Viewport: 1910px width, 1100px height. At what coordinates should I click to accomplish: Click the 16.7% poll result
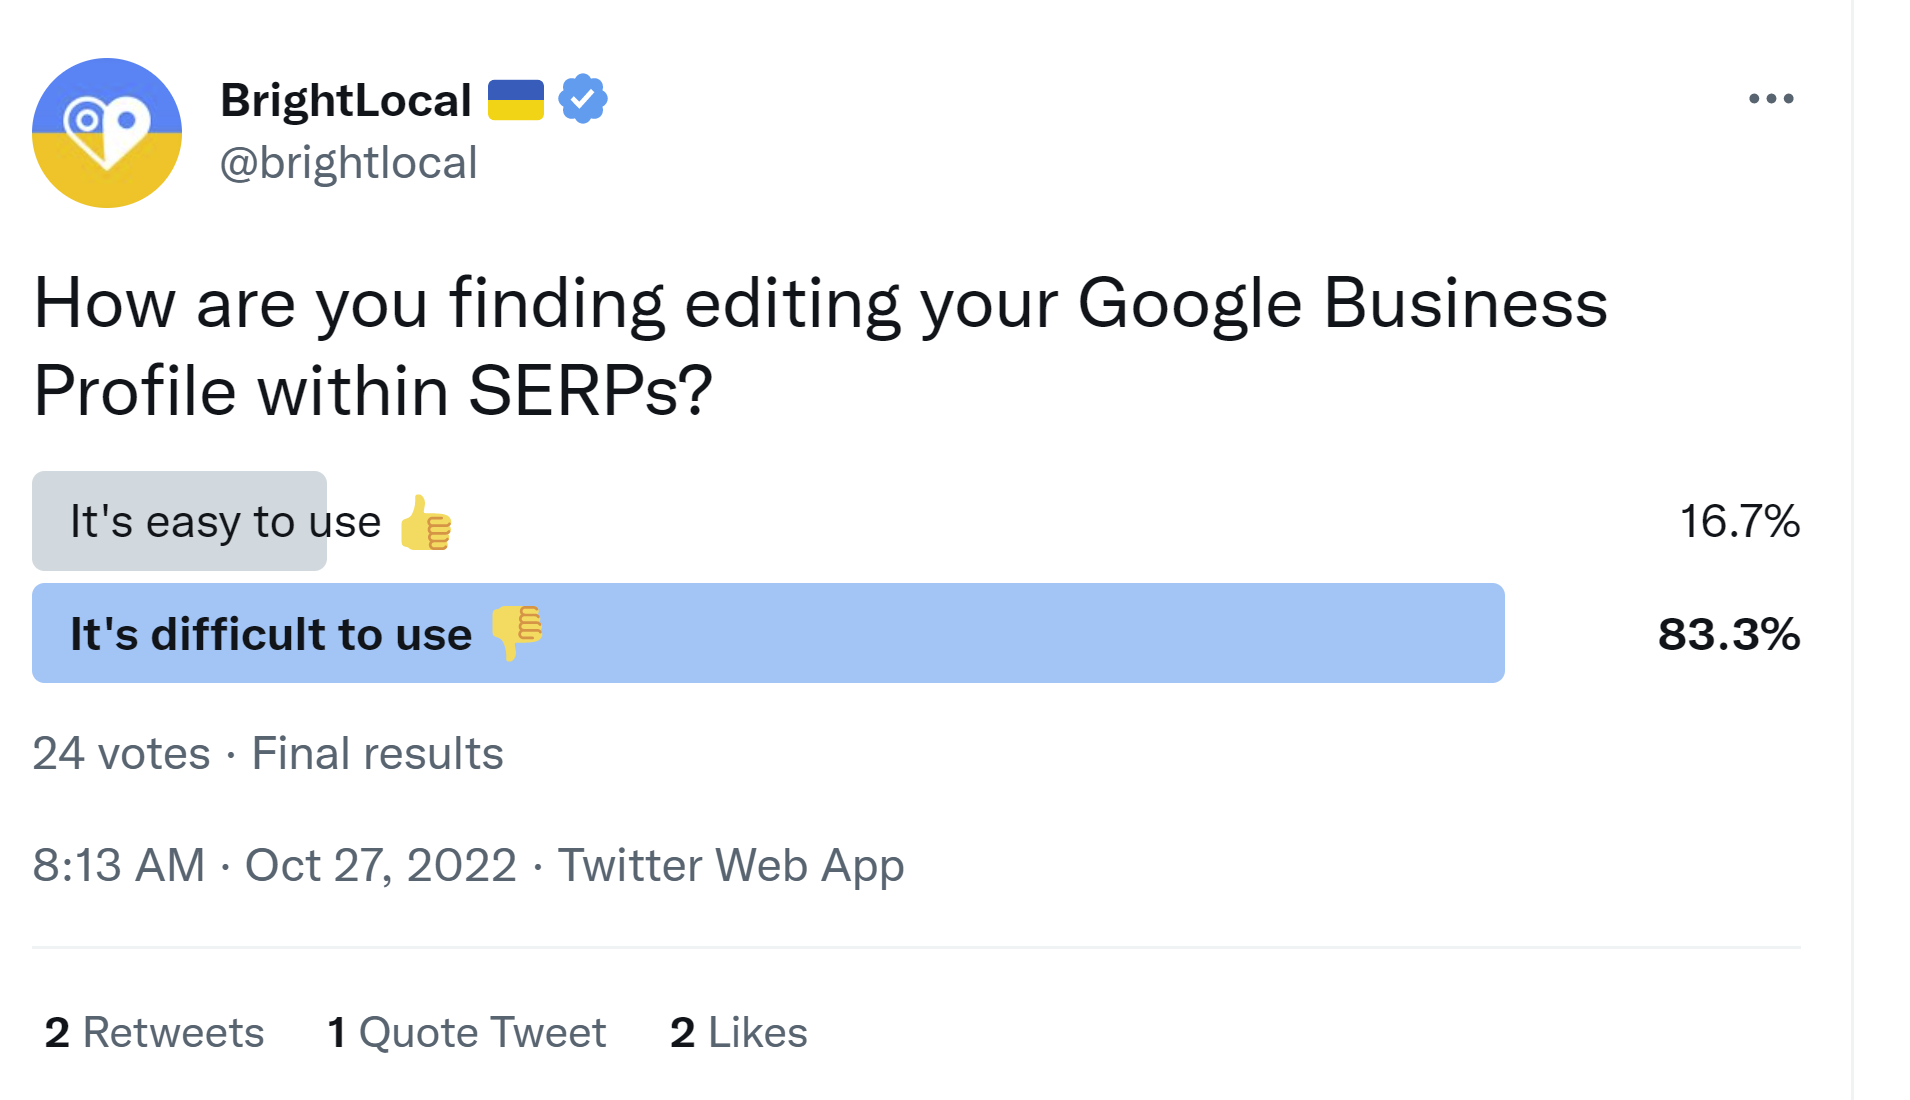click(1739, 522)
